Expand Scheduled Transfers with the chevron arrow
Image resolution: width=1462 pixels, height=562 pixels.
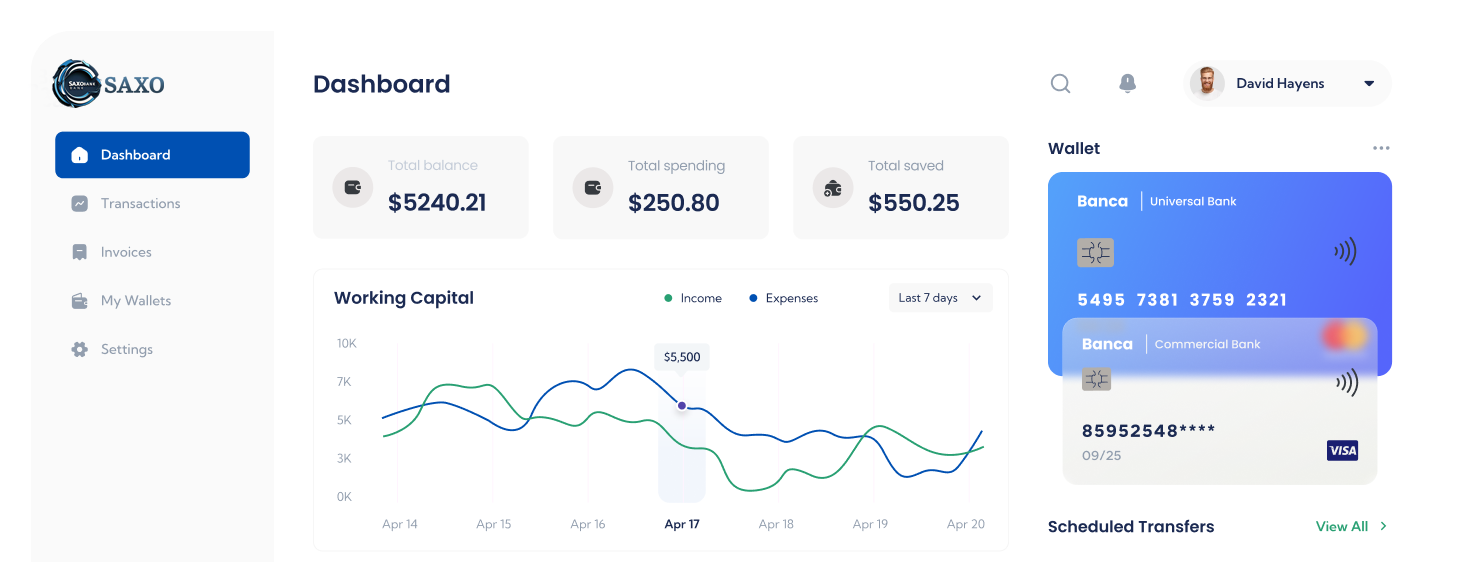pyautogui.click(x=1384, y=526)
